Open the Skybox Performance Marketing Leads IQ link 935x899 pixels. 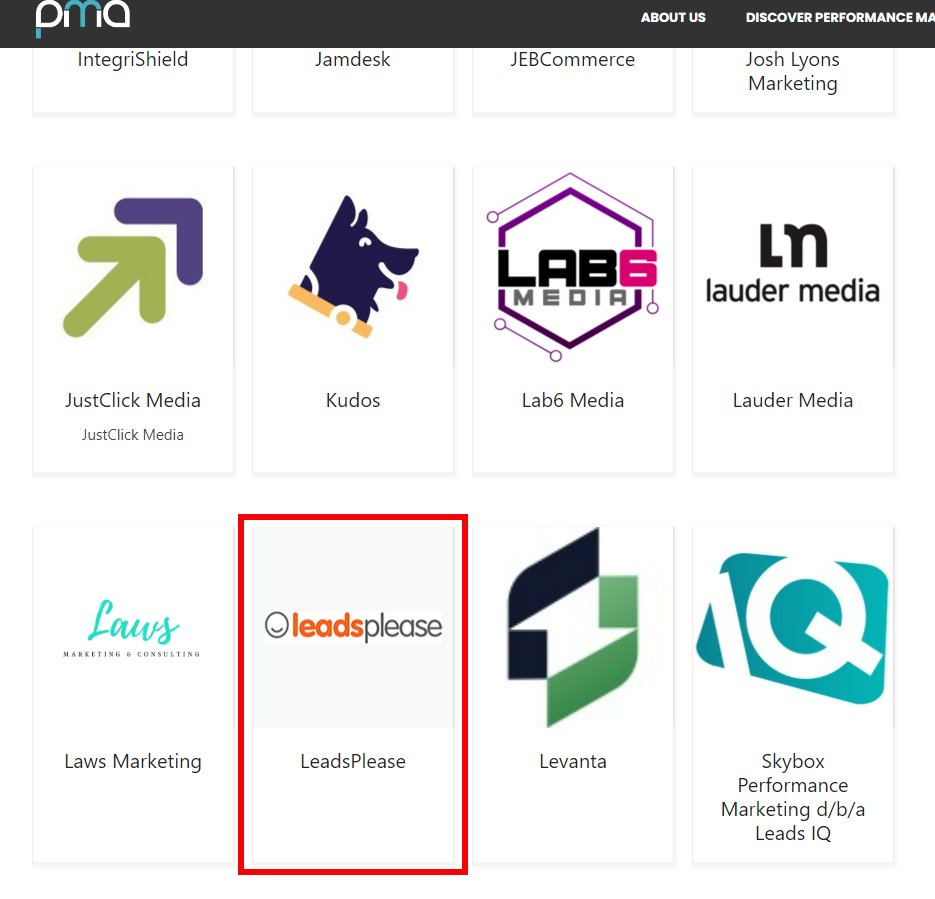792,797
